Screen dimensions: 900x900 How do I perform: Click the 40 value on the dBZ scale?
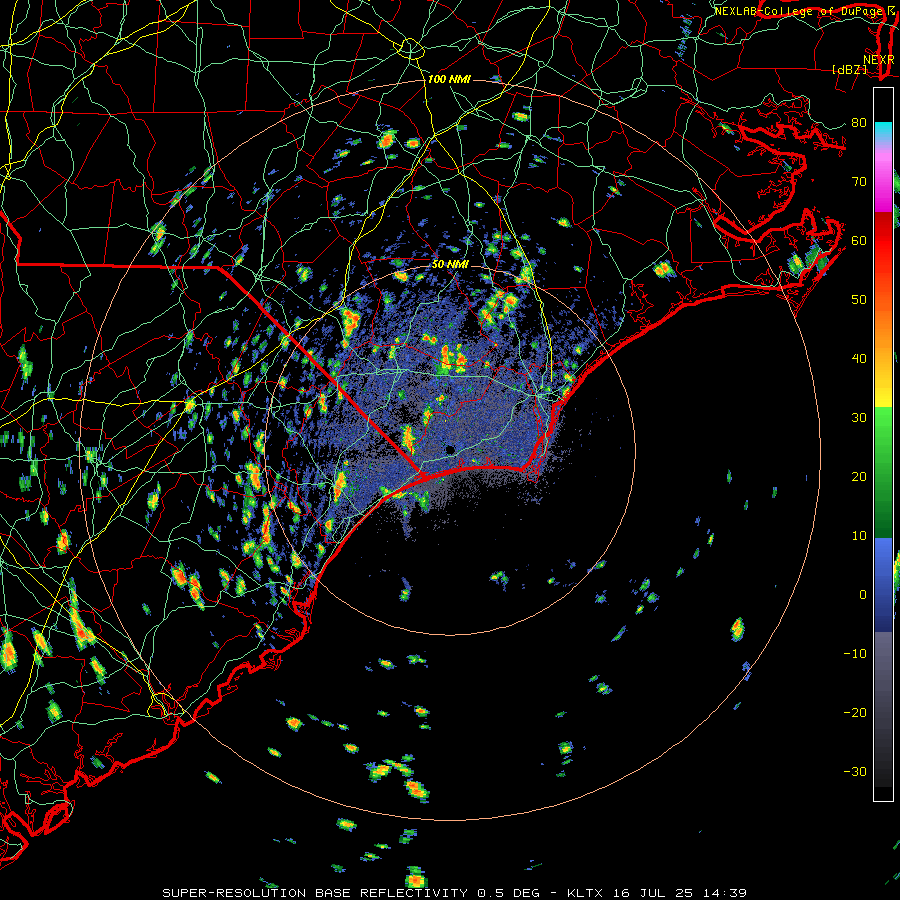tap(859, 358)
